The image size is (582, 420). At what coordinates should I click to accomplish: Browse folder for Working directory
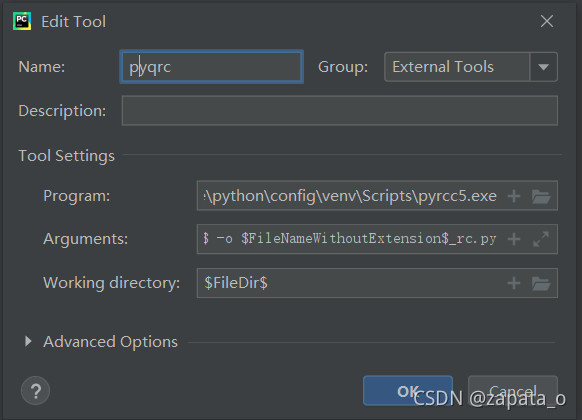coord(541,283)
